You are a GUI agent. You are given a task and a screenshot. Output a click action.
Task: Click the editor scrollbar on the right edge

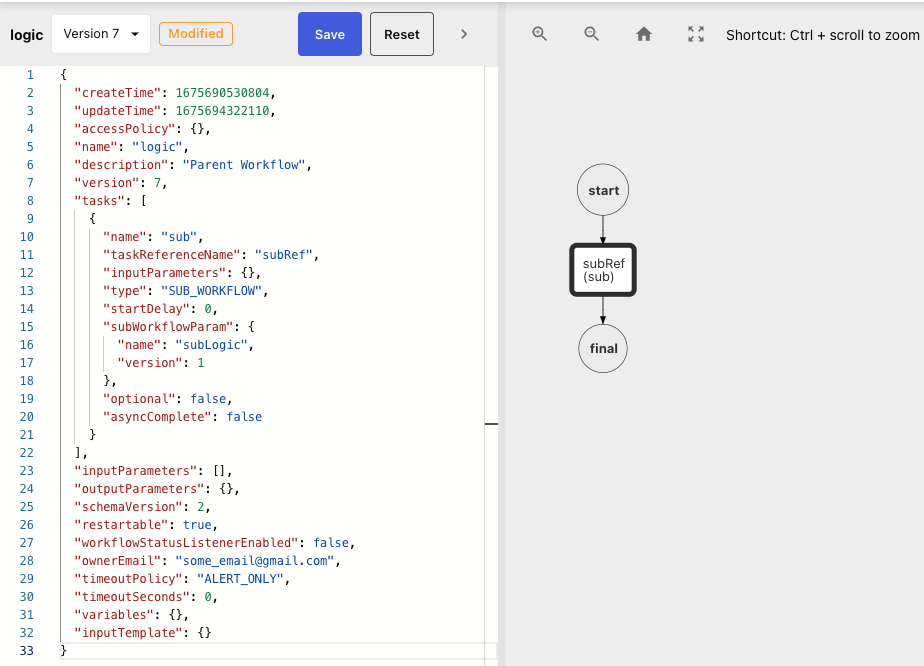coord(491,424)
